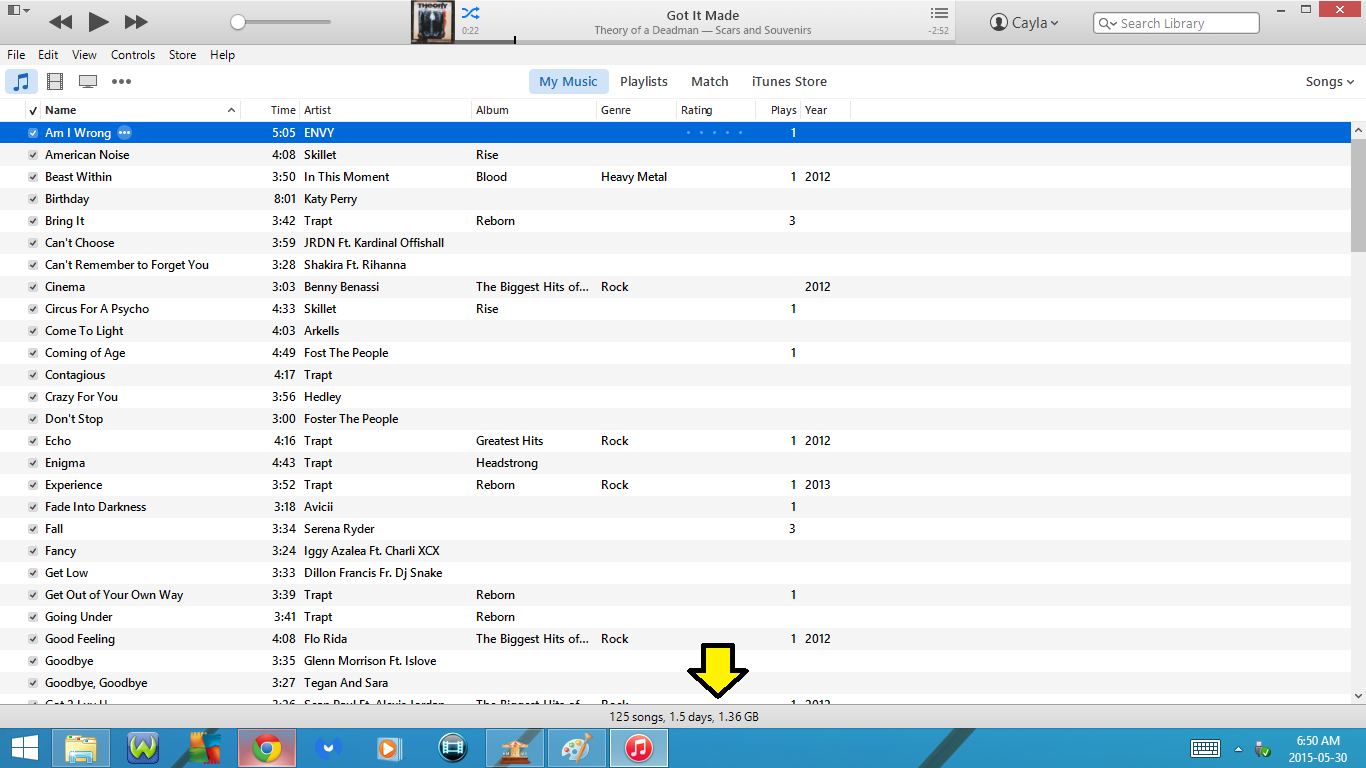Select the Music library icon
The image size is (1366, 768).
[21, 82]
